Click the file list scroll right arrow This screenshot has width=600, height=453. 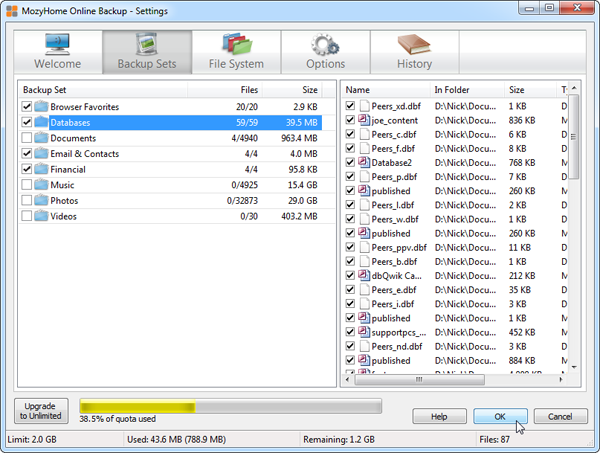[x=561, y=380]
